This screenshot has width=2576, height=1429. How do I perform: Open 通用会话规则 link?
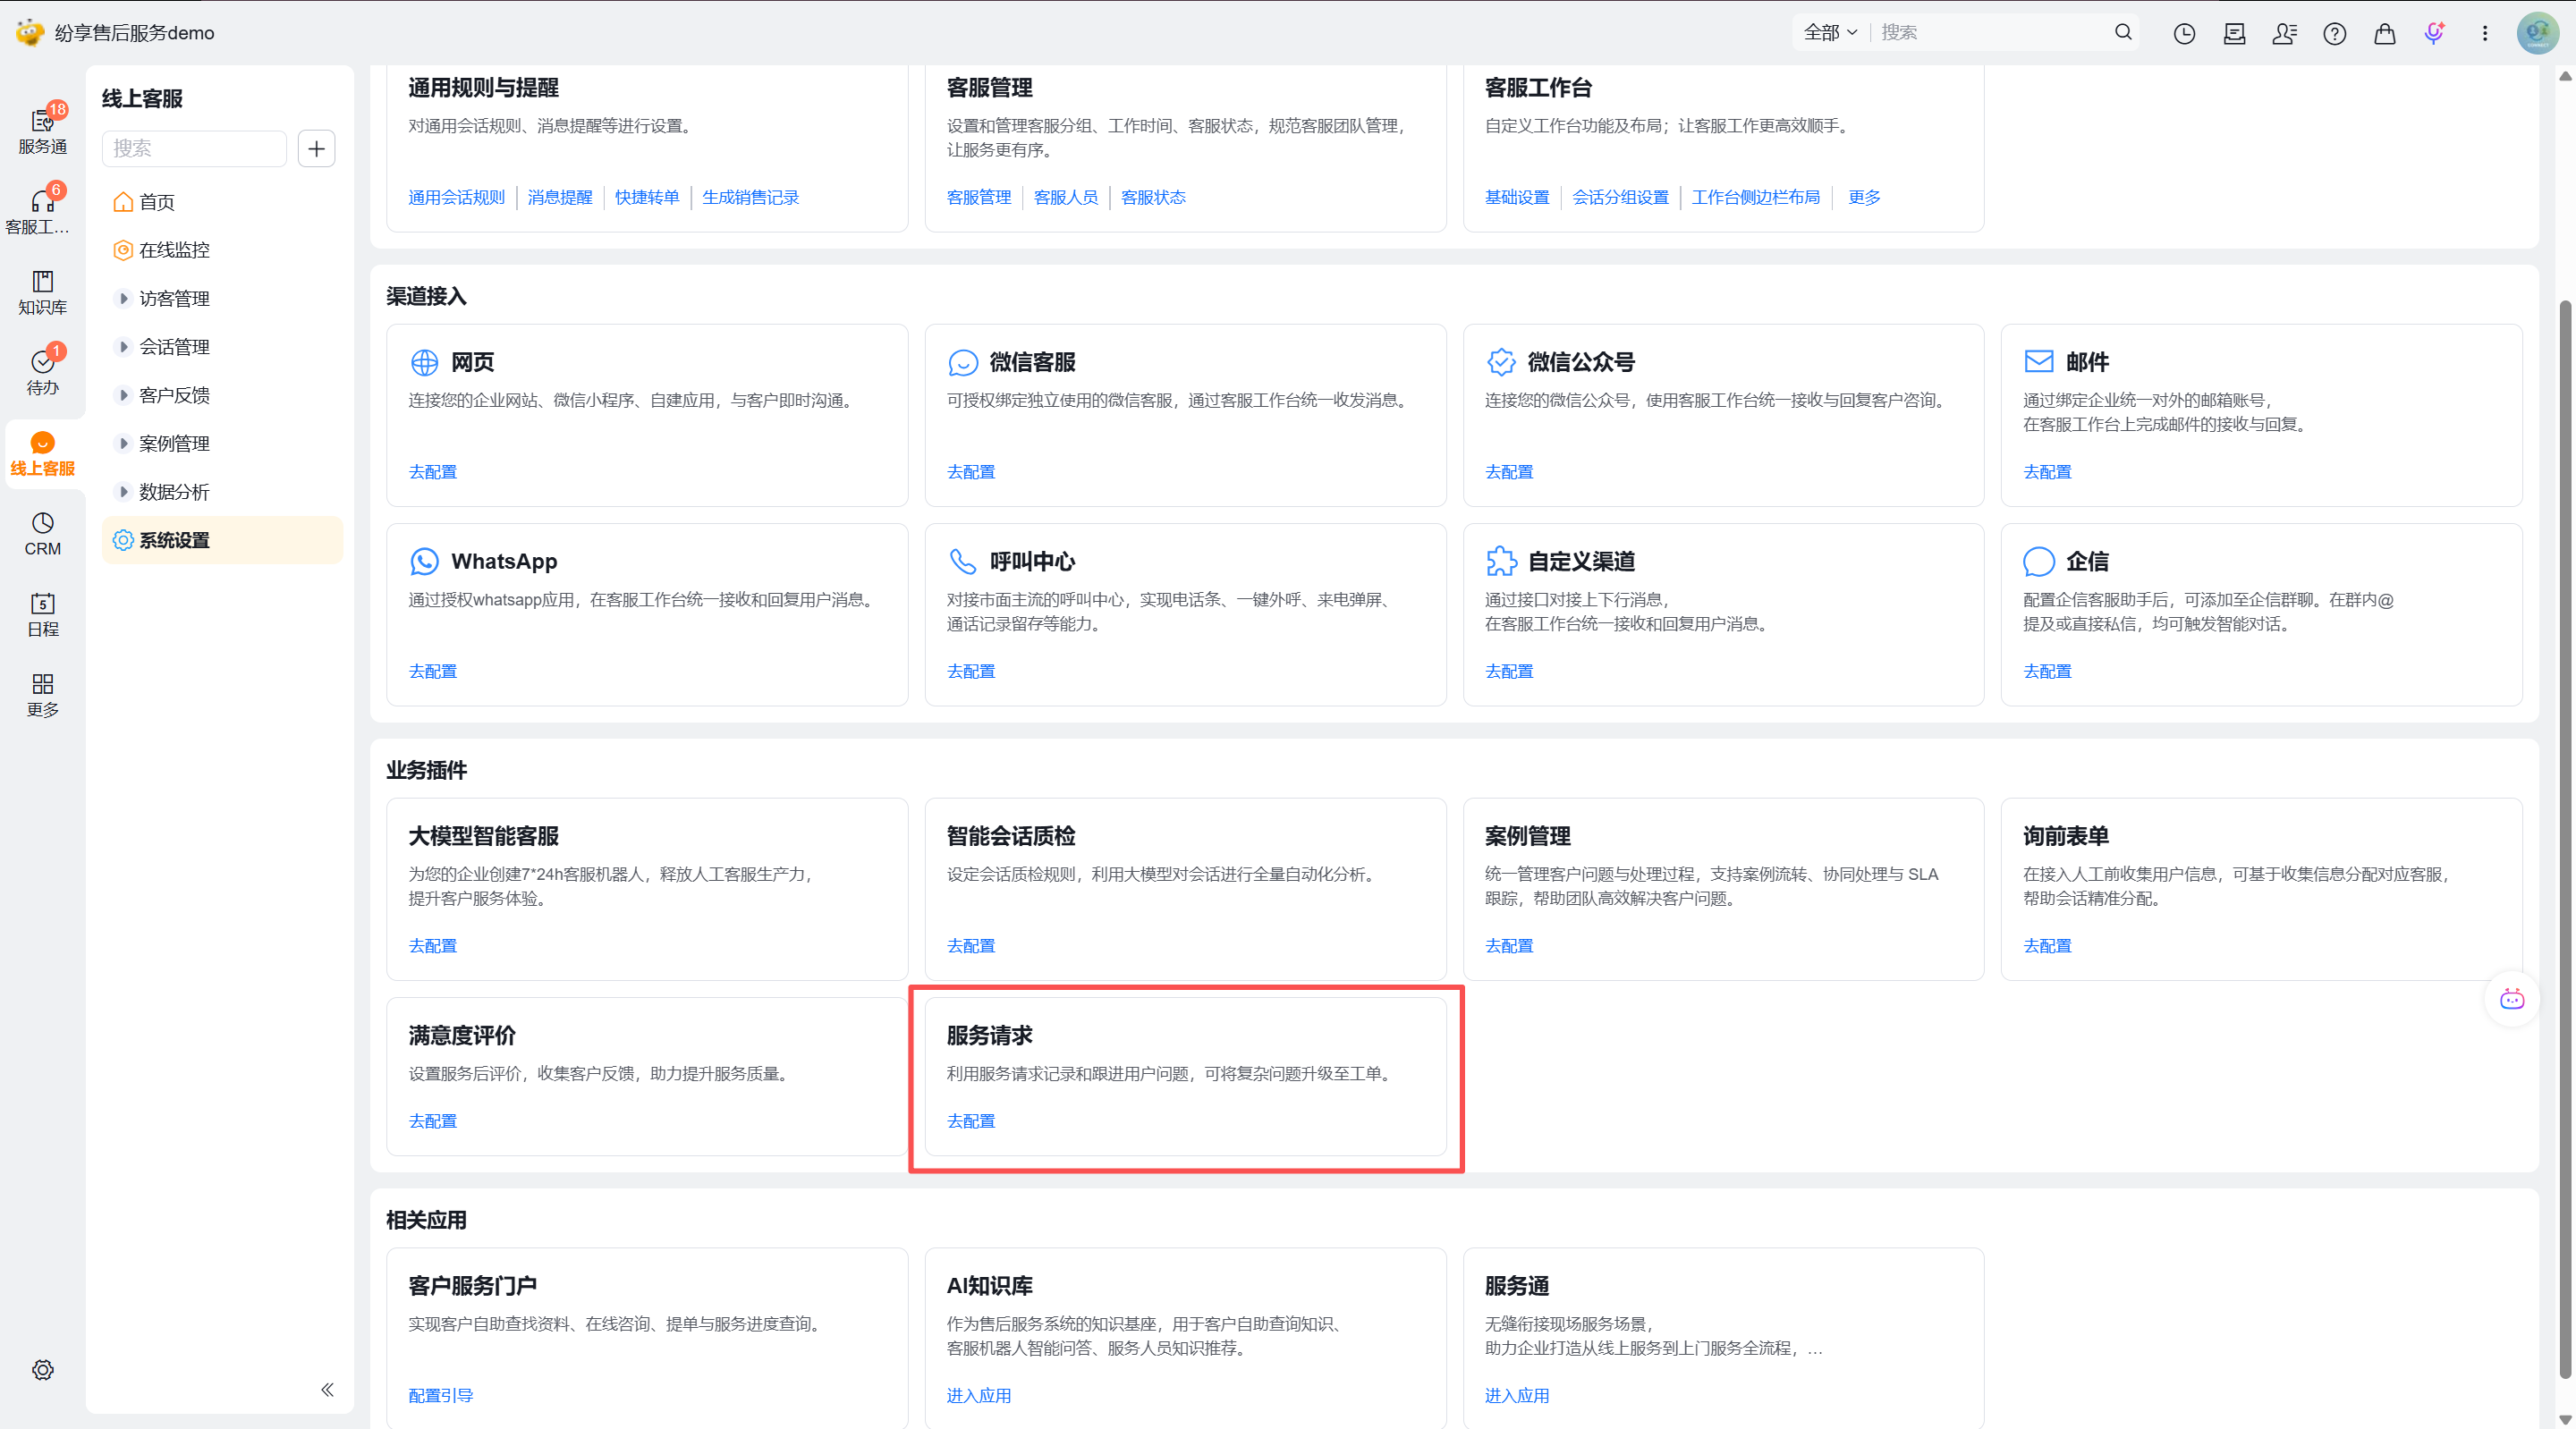click(x=457, y=197)
